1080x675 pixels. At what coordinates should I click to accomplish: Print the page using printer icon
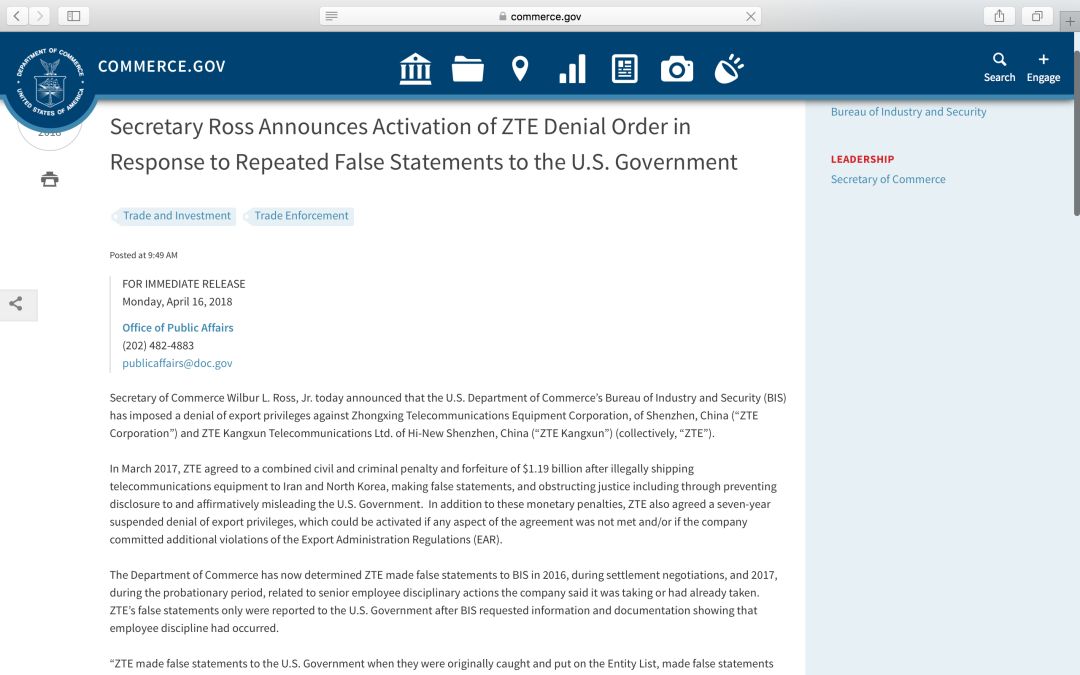pos(50,179)
